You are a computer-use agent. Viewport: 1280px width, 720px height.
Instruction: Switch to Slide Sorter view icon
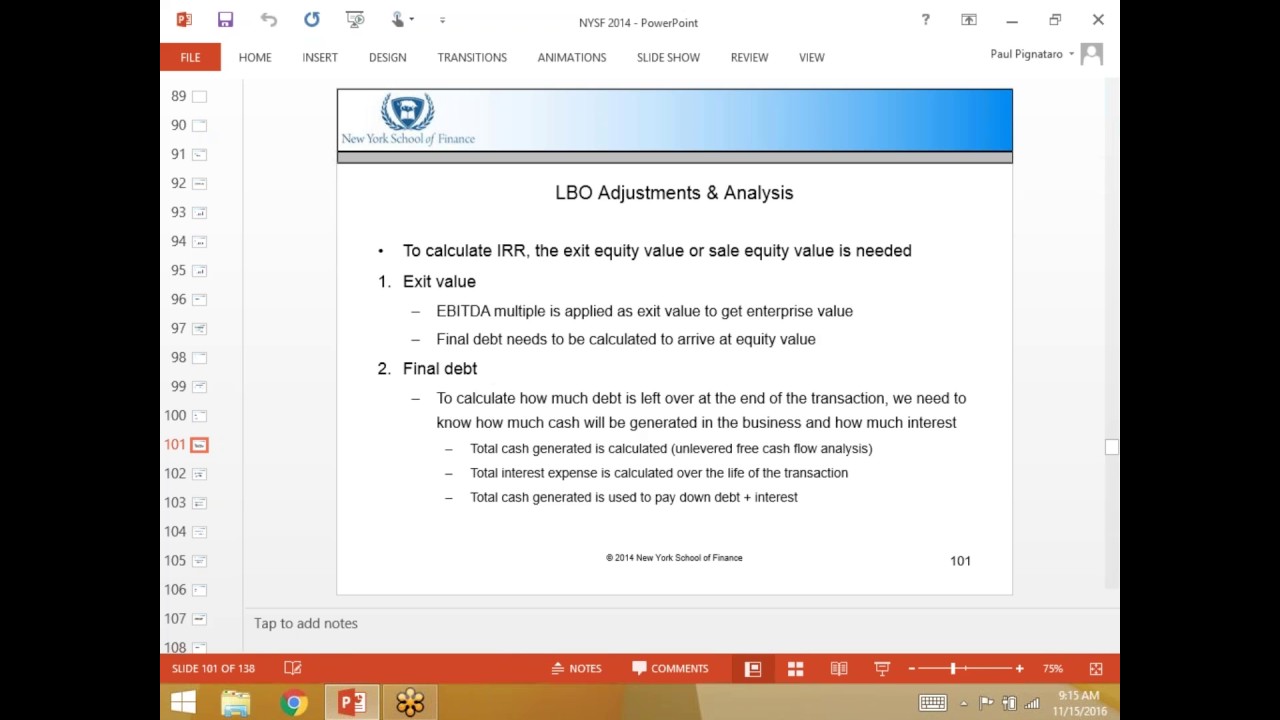(795, 668)
